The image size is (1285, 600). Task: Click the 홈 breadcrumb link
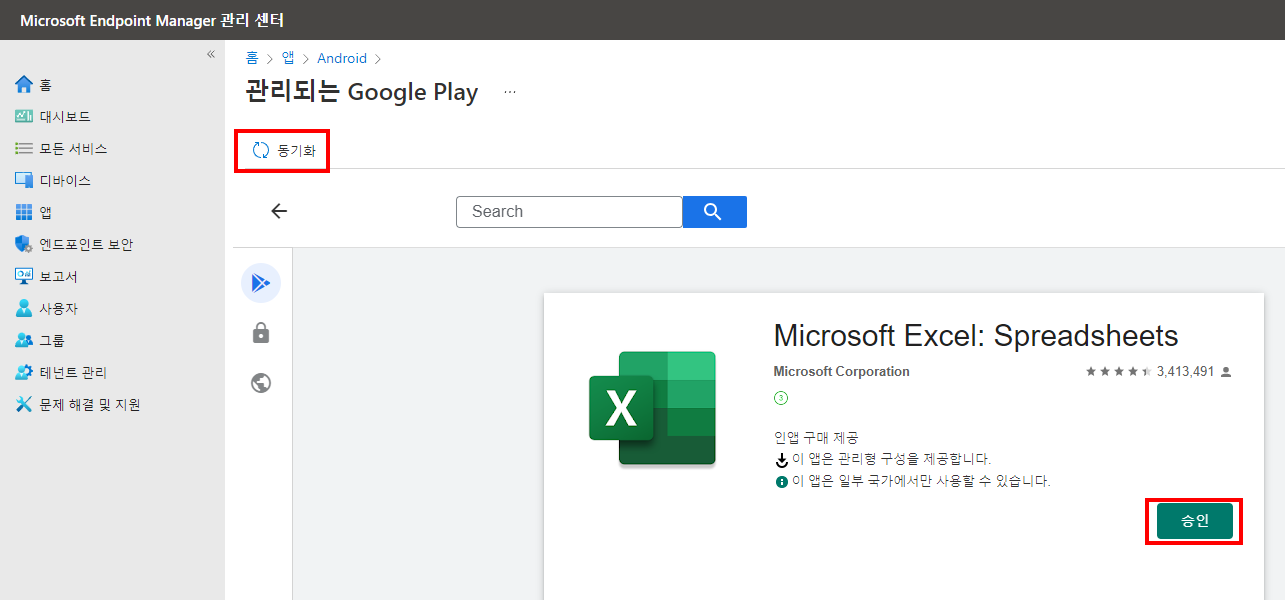click(253, 58)
